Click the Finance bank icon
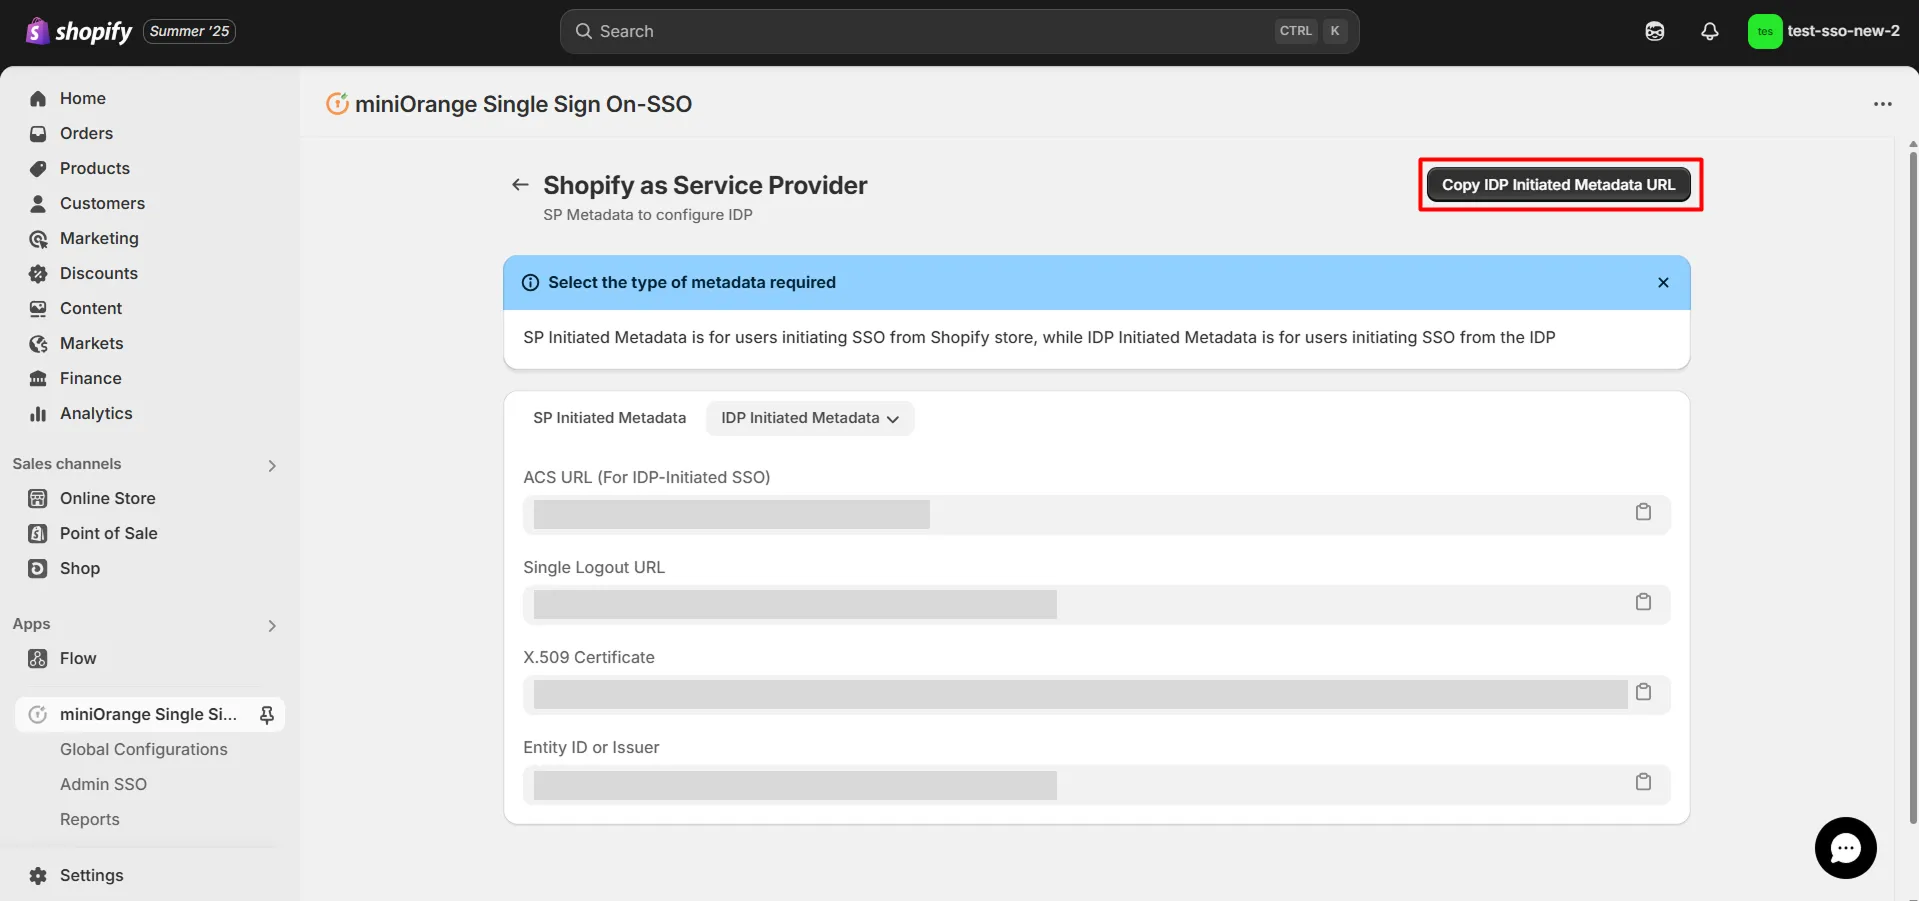 point(38,378)
